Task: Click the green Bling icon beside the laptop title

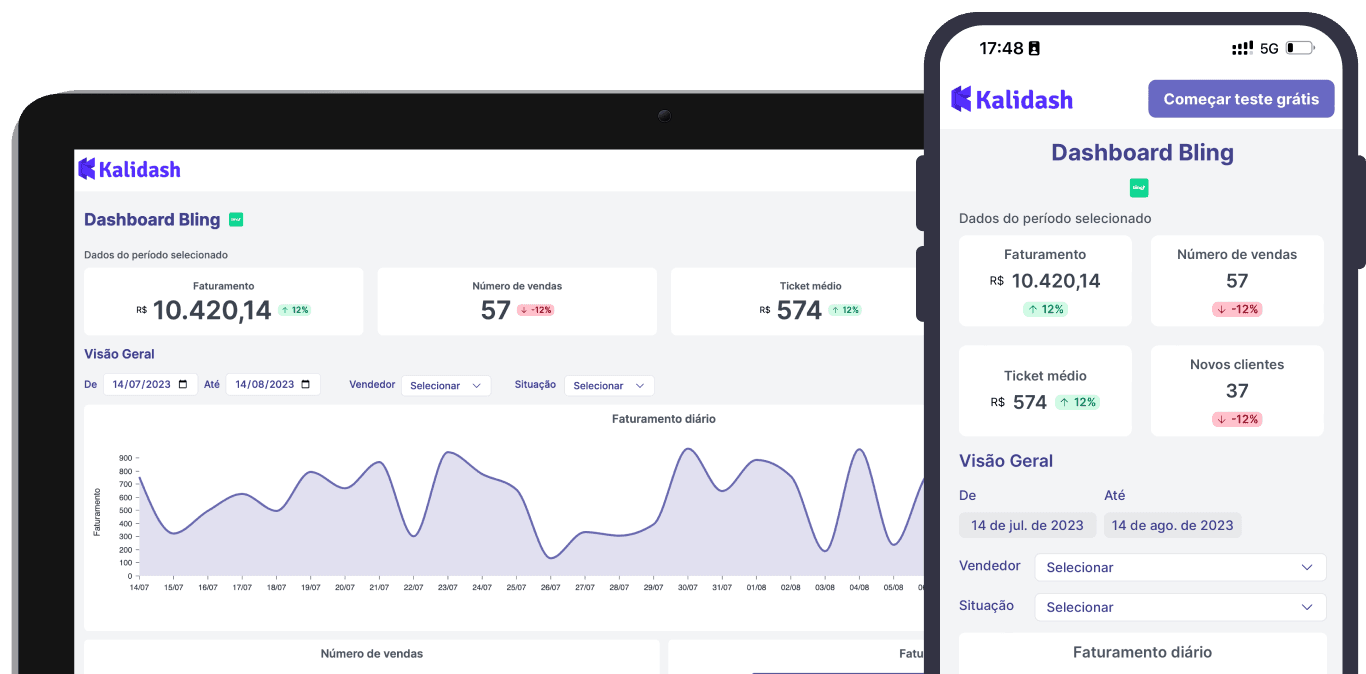Action: 236,219
